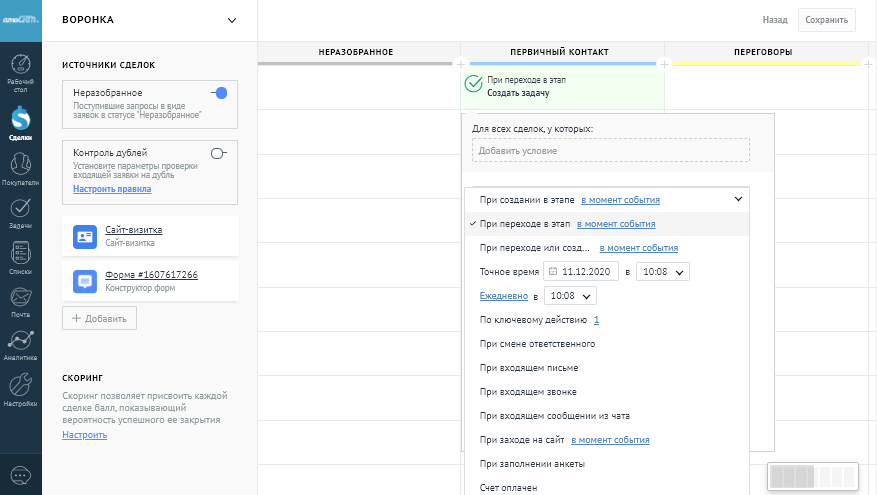Select the При входящем звонке option

[x=528, y=392]
